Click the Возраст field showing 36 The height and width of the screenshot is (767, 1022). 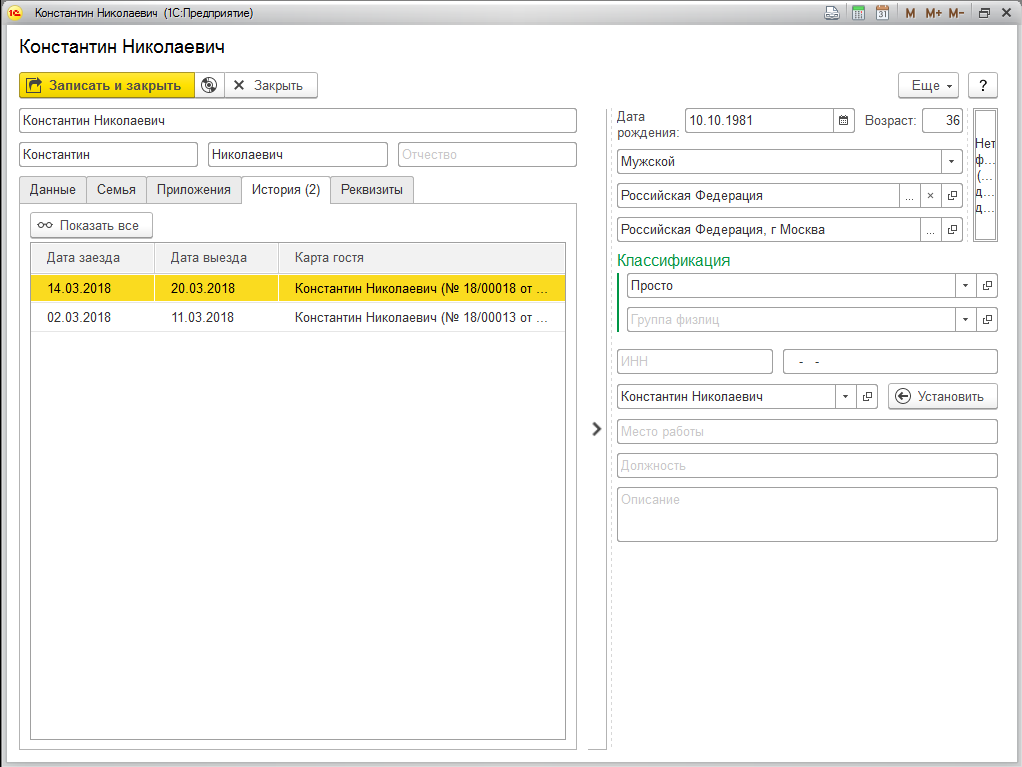coord(942,121)
